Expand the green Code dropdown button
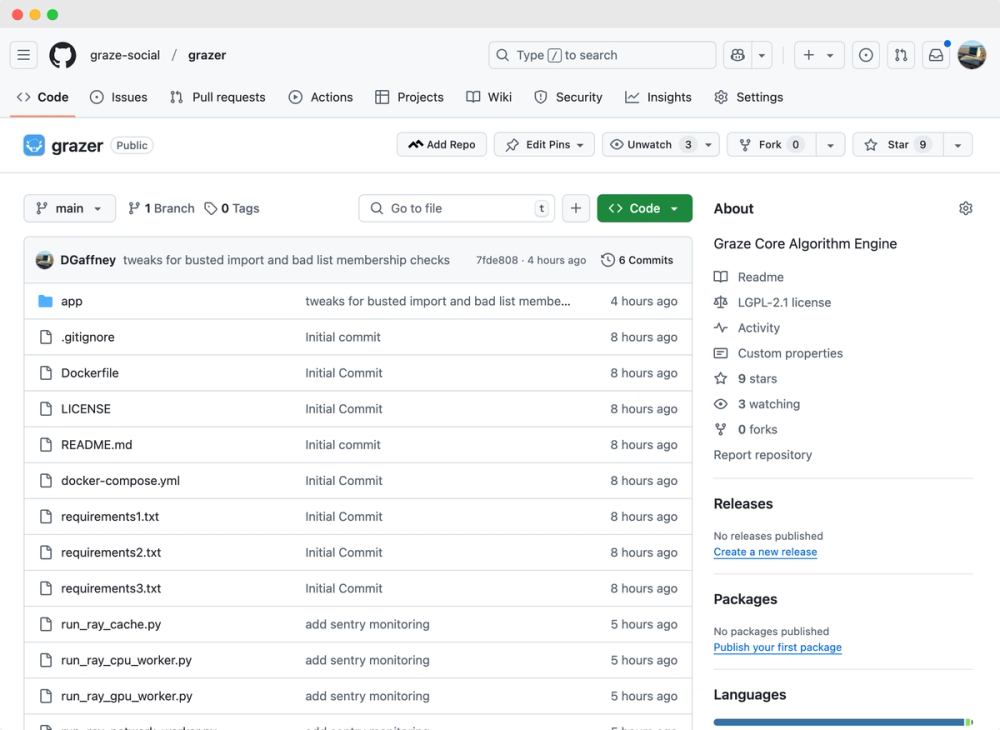This screenshot has width=1000, height=730. coord(644,208)
